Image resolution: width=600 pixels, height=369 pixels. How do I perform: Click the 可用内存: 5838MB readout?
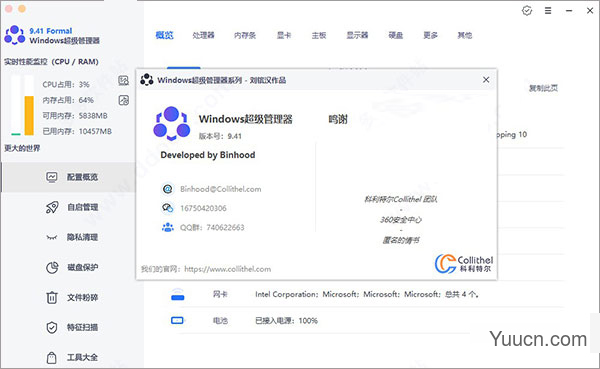tap(75, 116)
